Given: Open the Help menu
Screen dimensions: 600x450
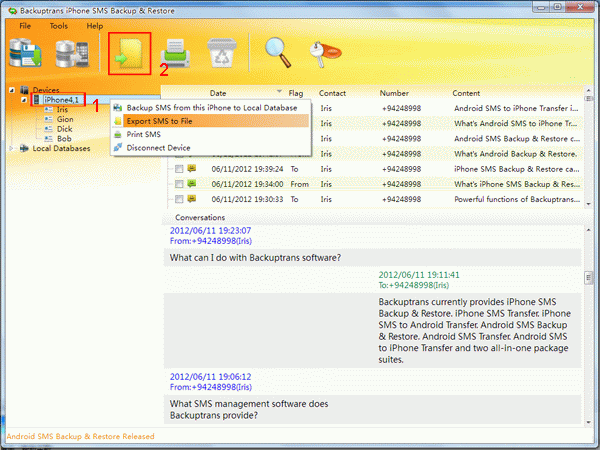Looking at the screenshot, I should tap(95, 26).
